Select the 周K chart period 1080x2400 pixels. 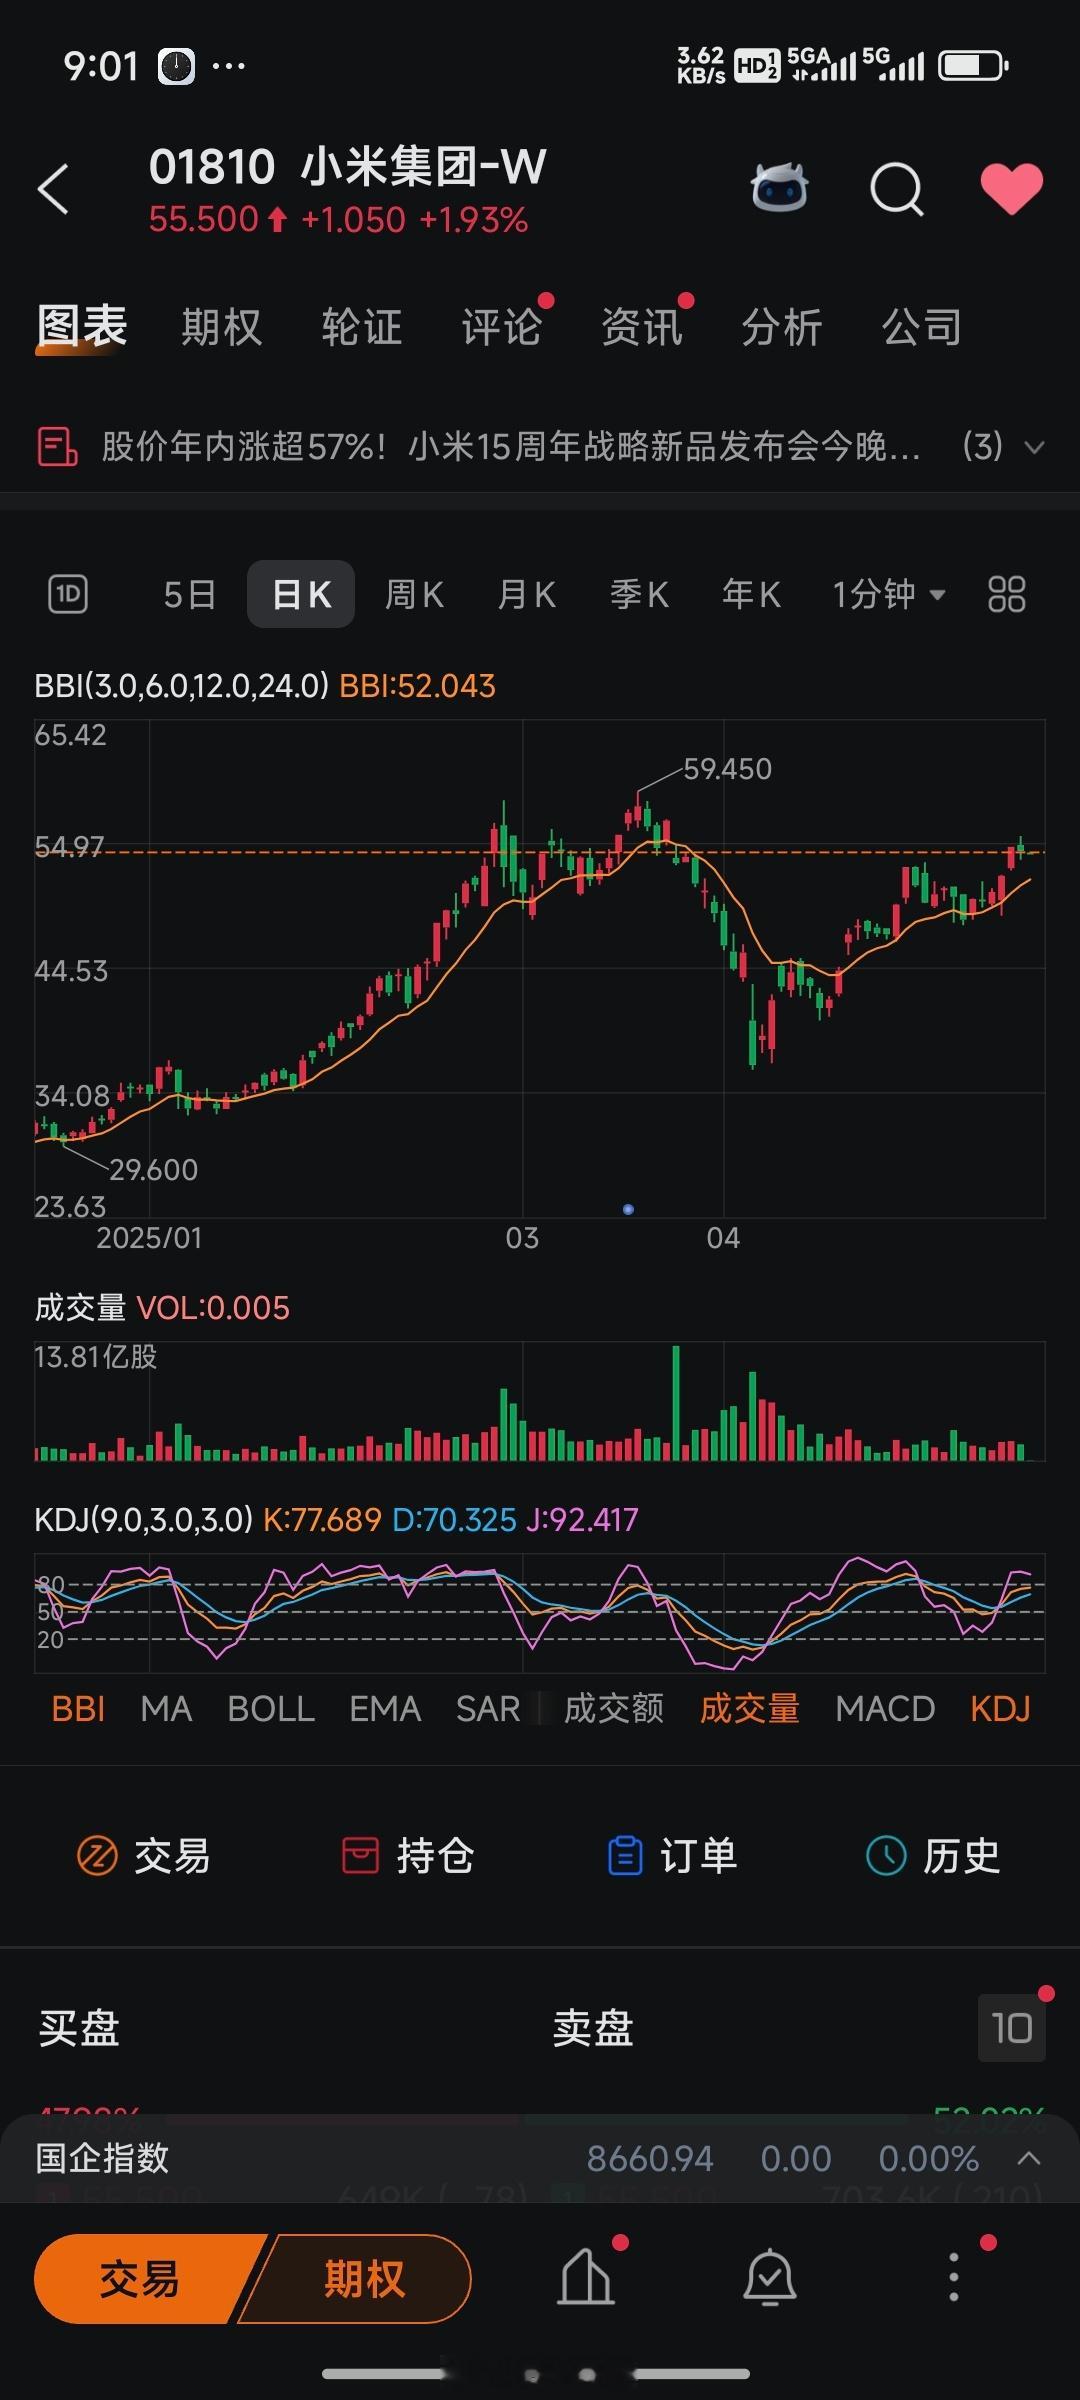[414, 595]
